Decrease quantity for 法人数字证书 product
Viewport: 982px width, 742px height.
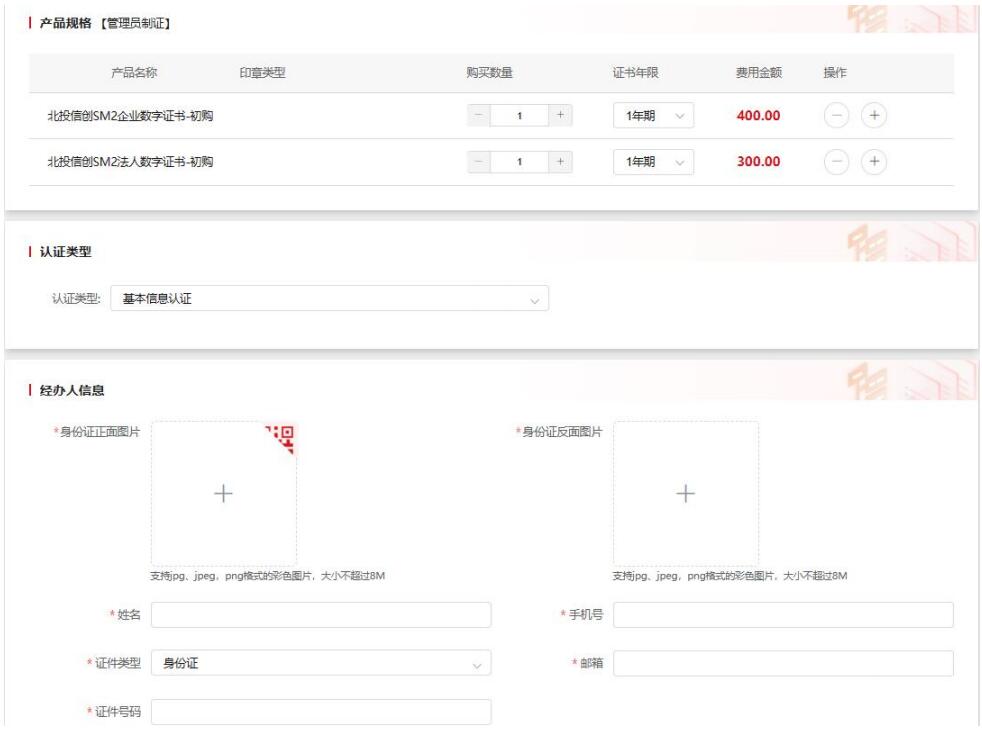coord(480,162)
